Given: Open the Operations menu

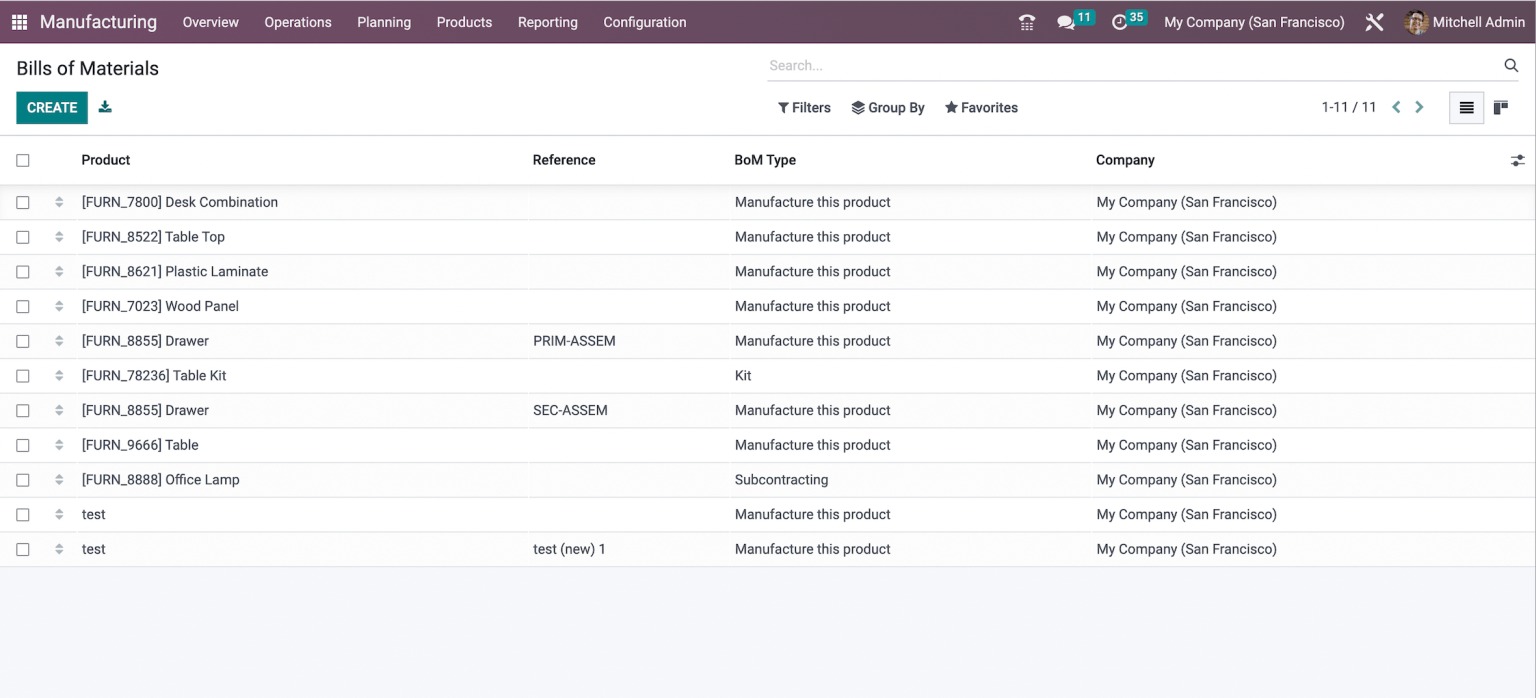Looking at the screenshot, I should click(x=297, y=22).
